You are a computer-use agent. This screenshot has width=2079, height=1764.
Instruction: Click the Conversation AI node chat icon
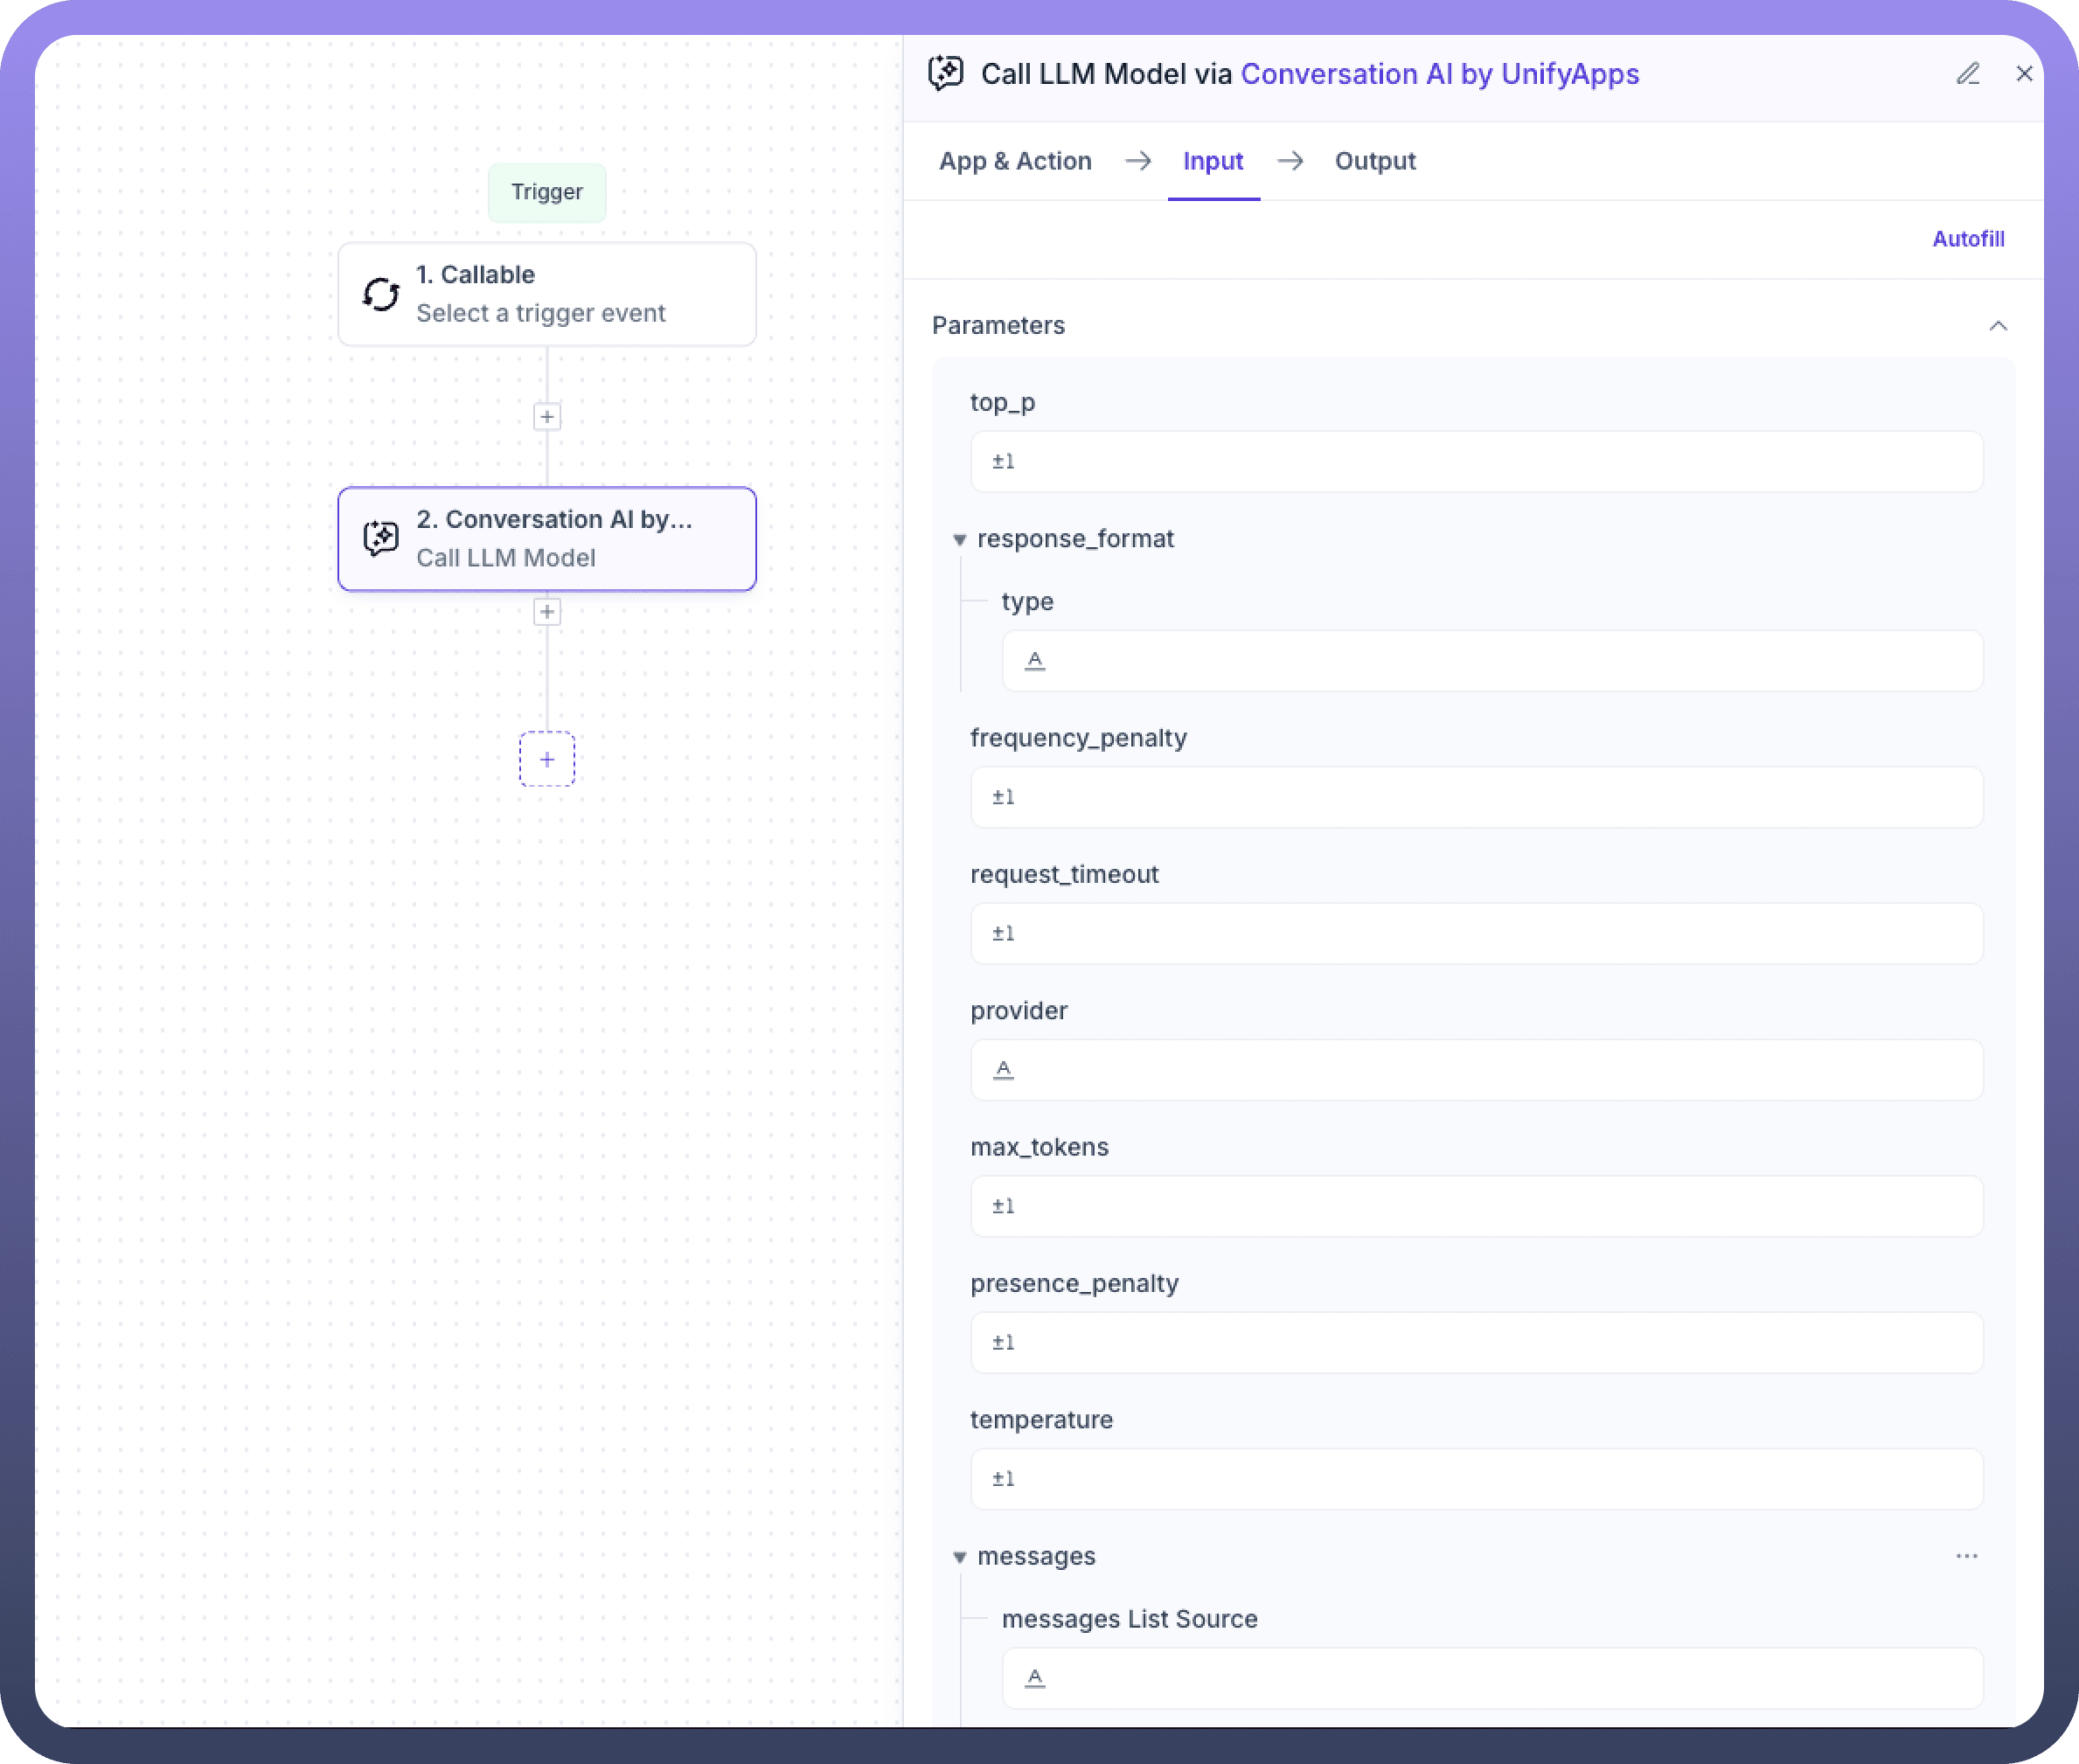pos(381,538)
